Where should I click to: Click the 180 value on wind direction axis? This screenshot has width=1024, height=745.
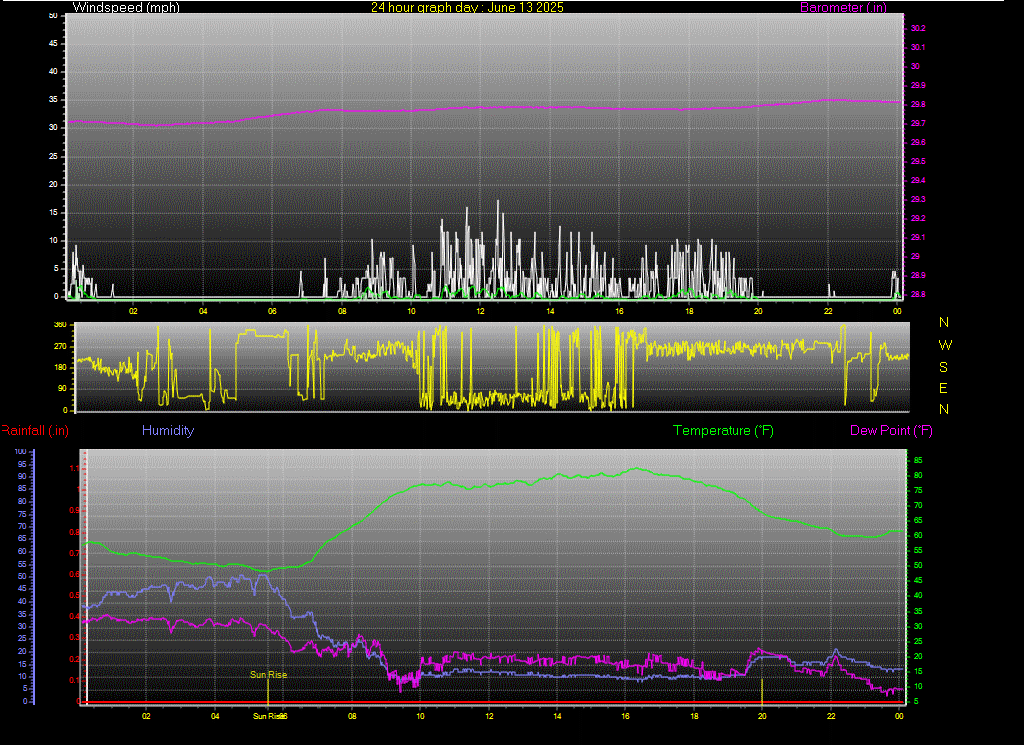click(60, 367)
